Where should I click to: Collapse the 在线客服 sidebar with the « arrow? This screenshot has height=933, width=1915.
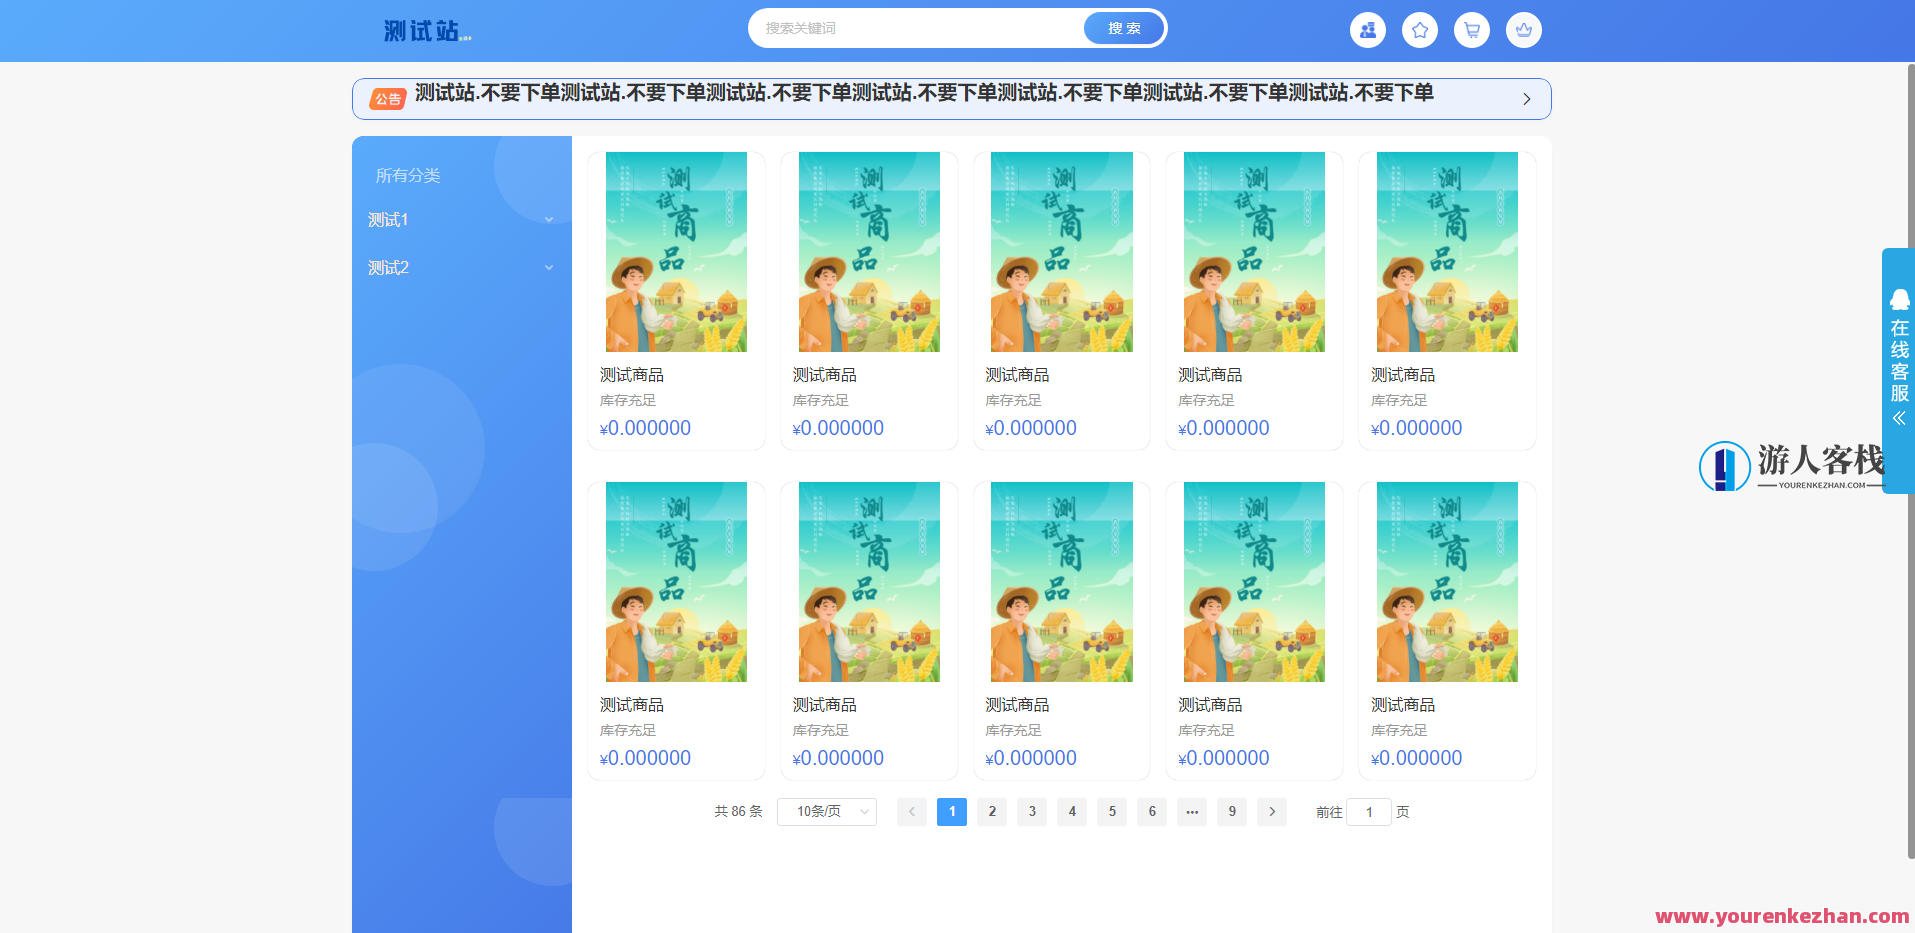1898,418
